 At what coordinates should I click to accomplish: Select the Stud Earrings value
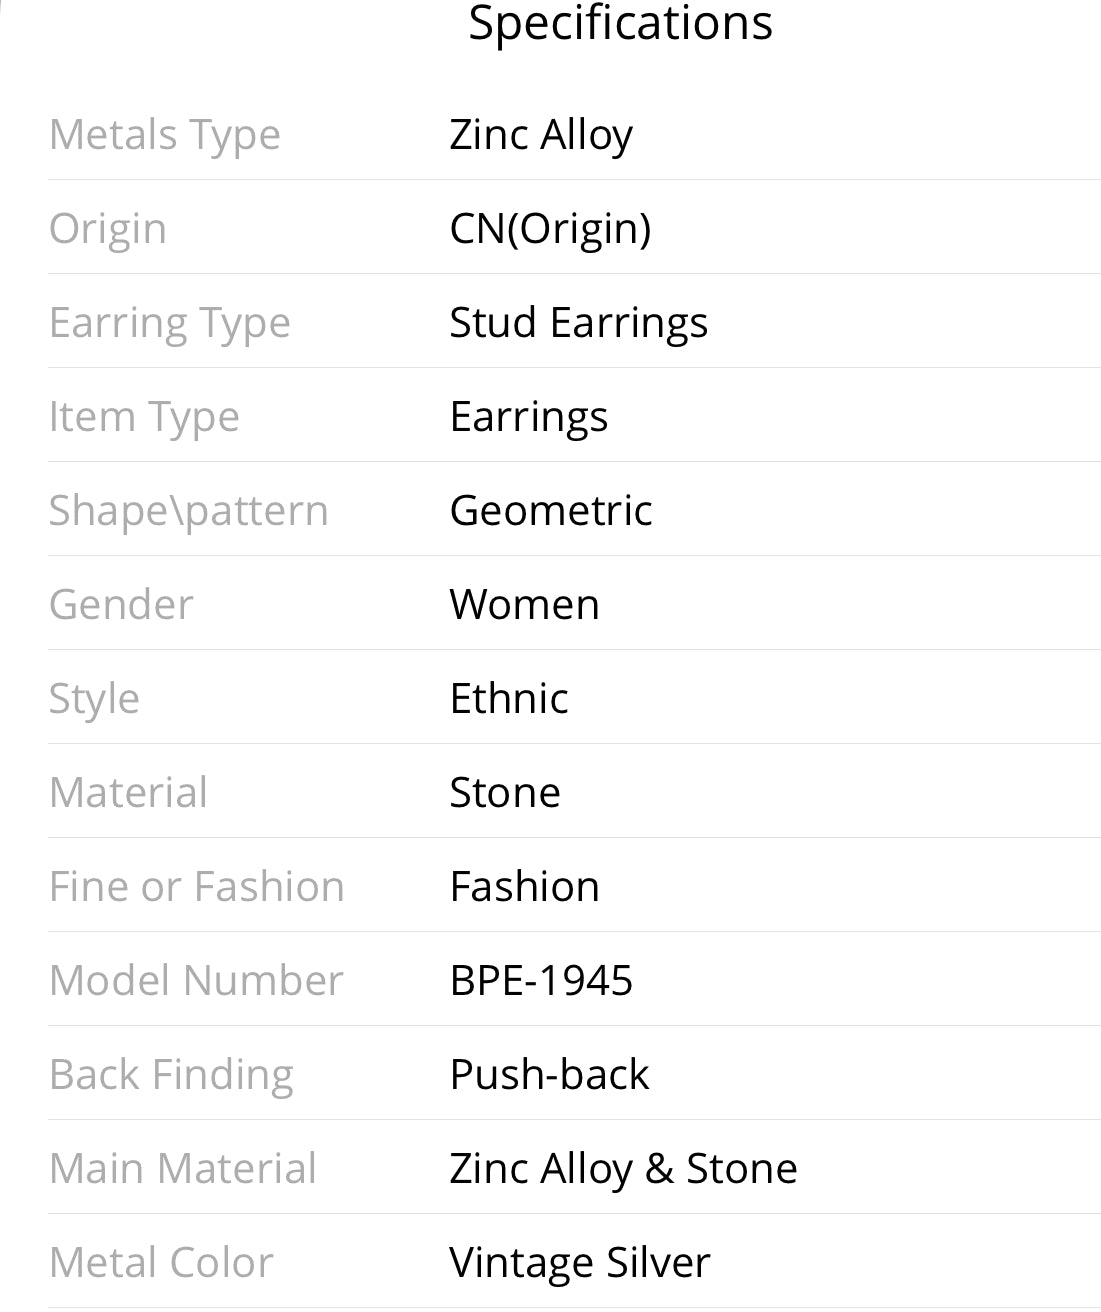click(578, 324)
